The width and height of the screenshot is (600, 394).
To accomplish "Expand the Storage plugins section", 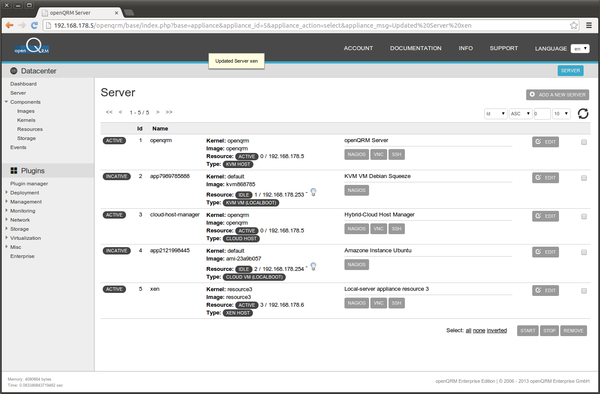I will coord(7,229).
